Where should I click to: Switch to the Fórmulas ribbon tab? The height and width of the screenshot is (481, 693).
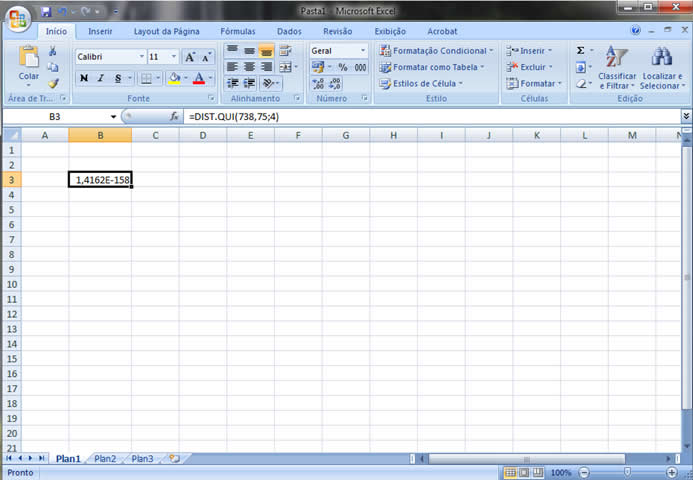[x=237, y=31]
